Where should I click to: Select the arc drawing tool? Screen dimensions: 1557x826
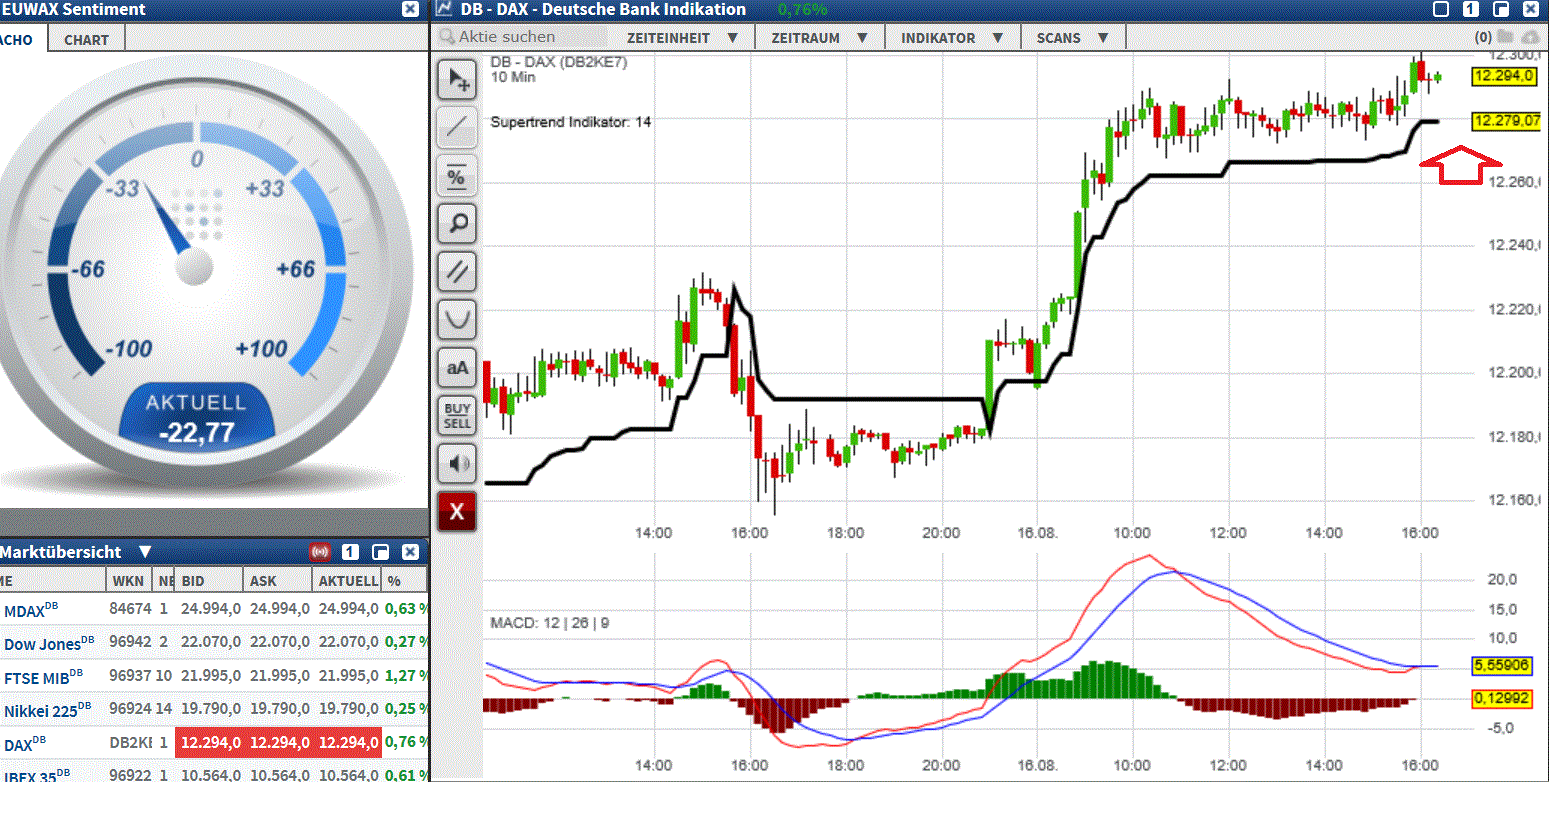(457, 319)
